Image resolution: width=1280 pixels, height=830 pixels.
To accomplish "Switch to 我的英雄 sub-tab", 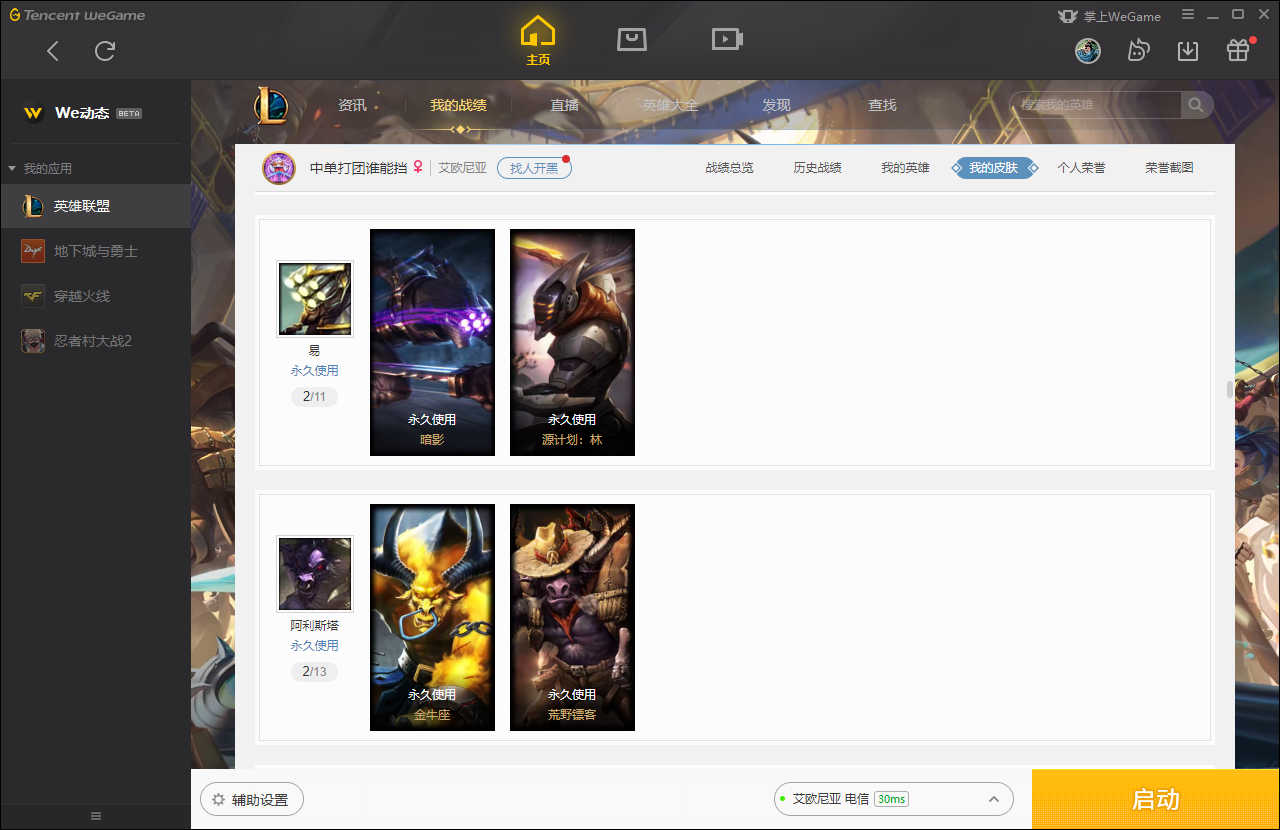I will [906, 168].
